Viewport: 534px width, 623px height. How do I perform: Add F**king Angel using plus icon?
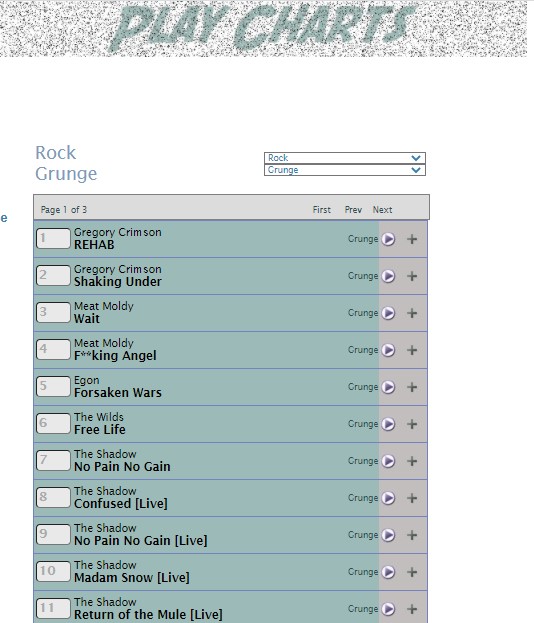tap(412, 350)
